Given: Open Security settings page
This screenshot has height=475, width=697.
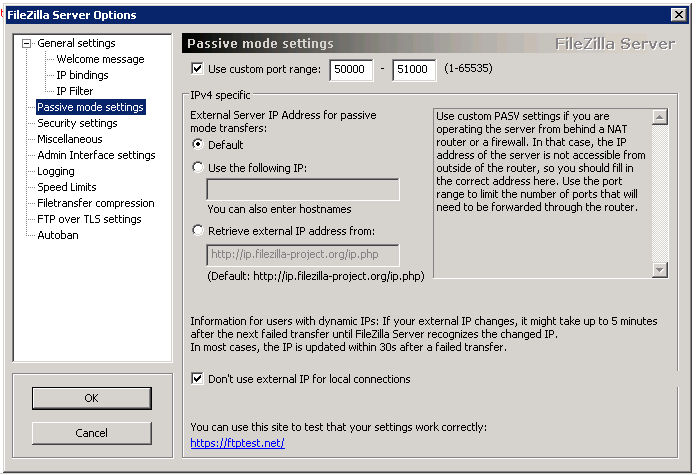Looking at the screenshot, I should point(77,123).
